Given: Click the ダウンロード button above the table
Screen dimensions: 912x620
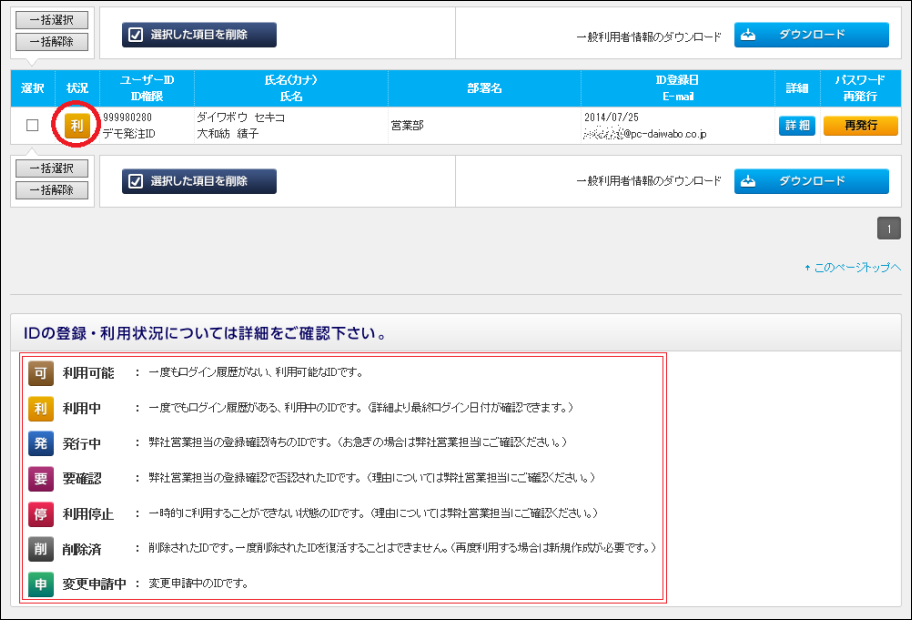Looking at the screenshot, I should pyautogui.click(x=811, y=35).
